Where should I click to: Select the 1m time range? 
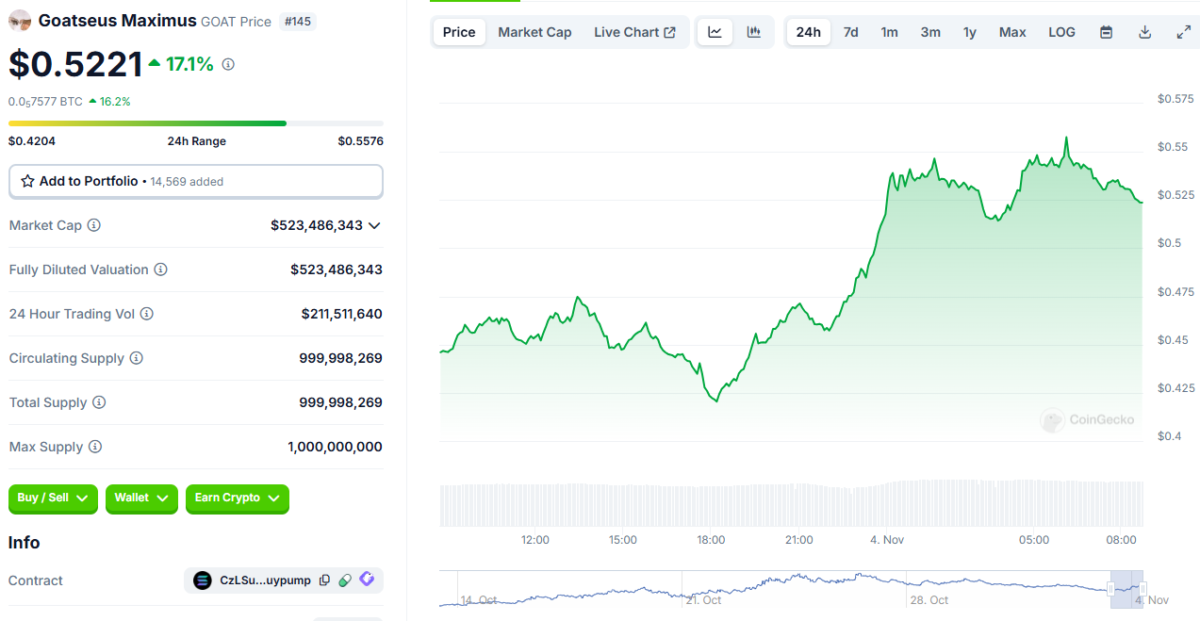pyautogui.click(x=889, y=32)
